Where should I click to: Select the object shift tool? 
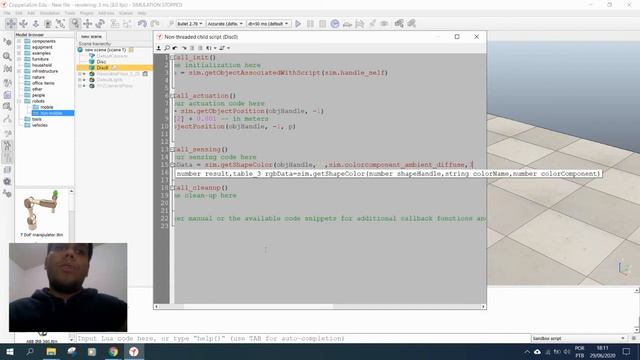coord(87,24)
